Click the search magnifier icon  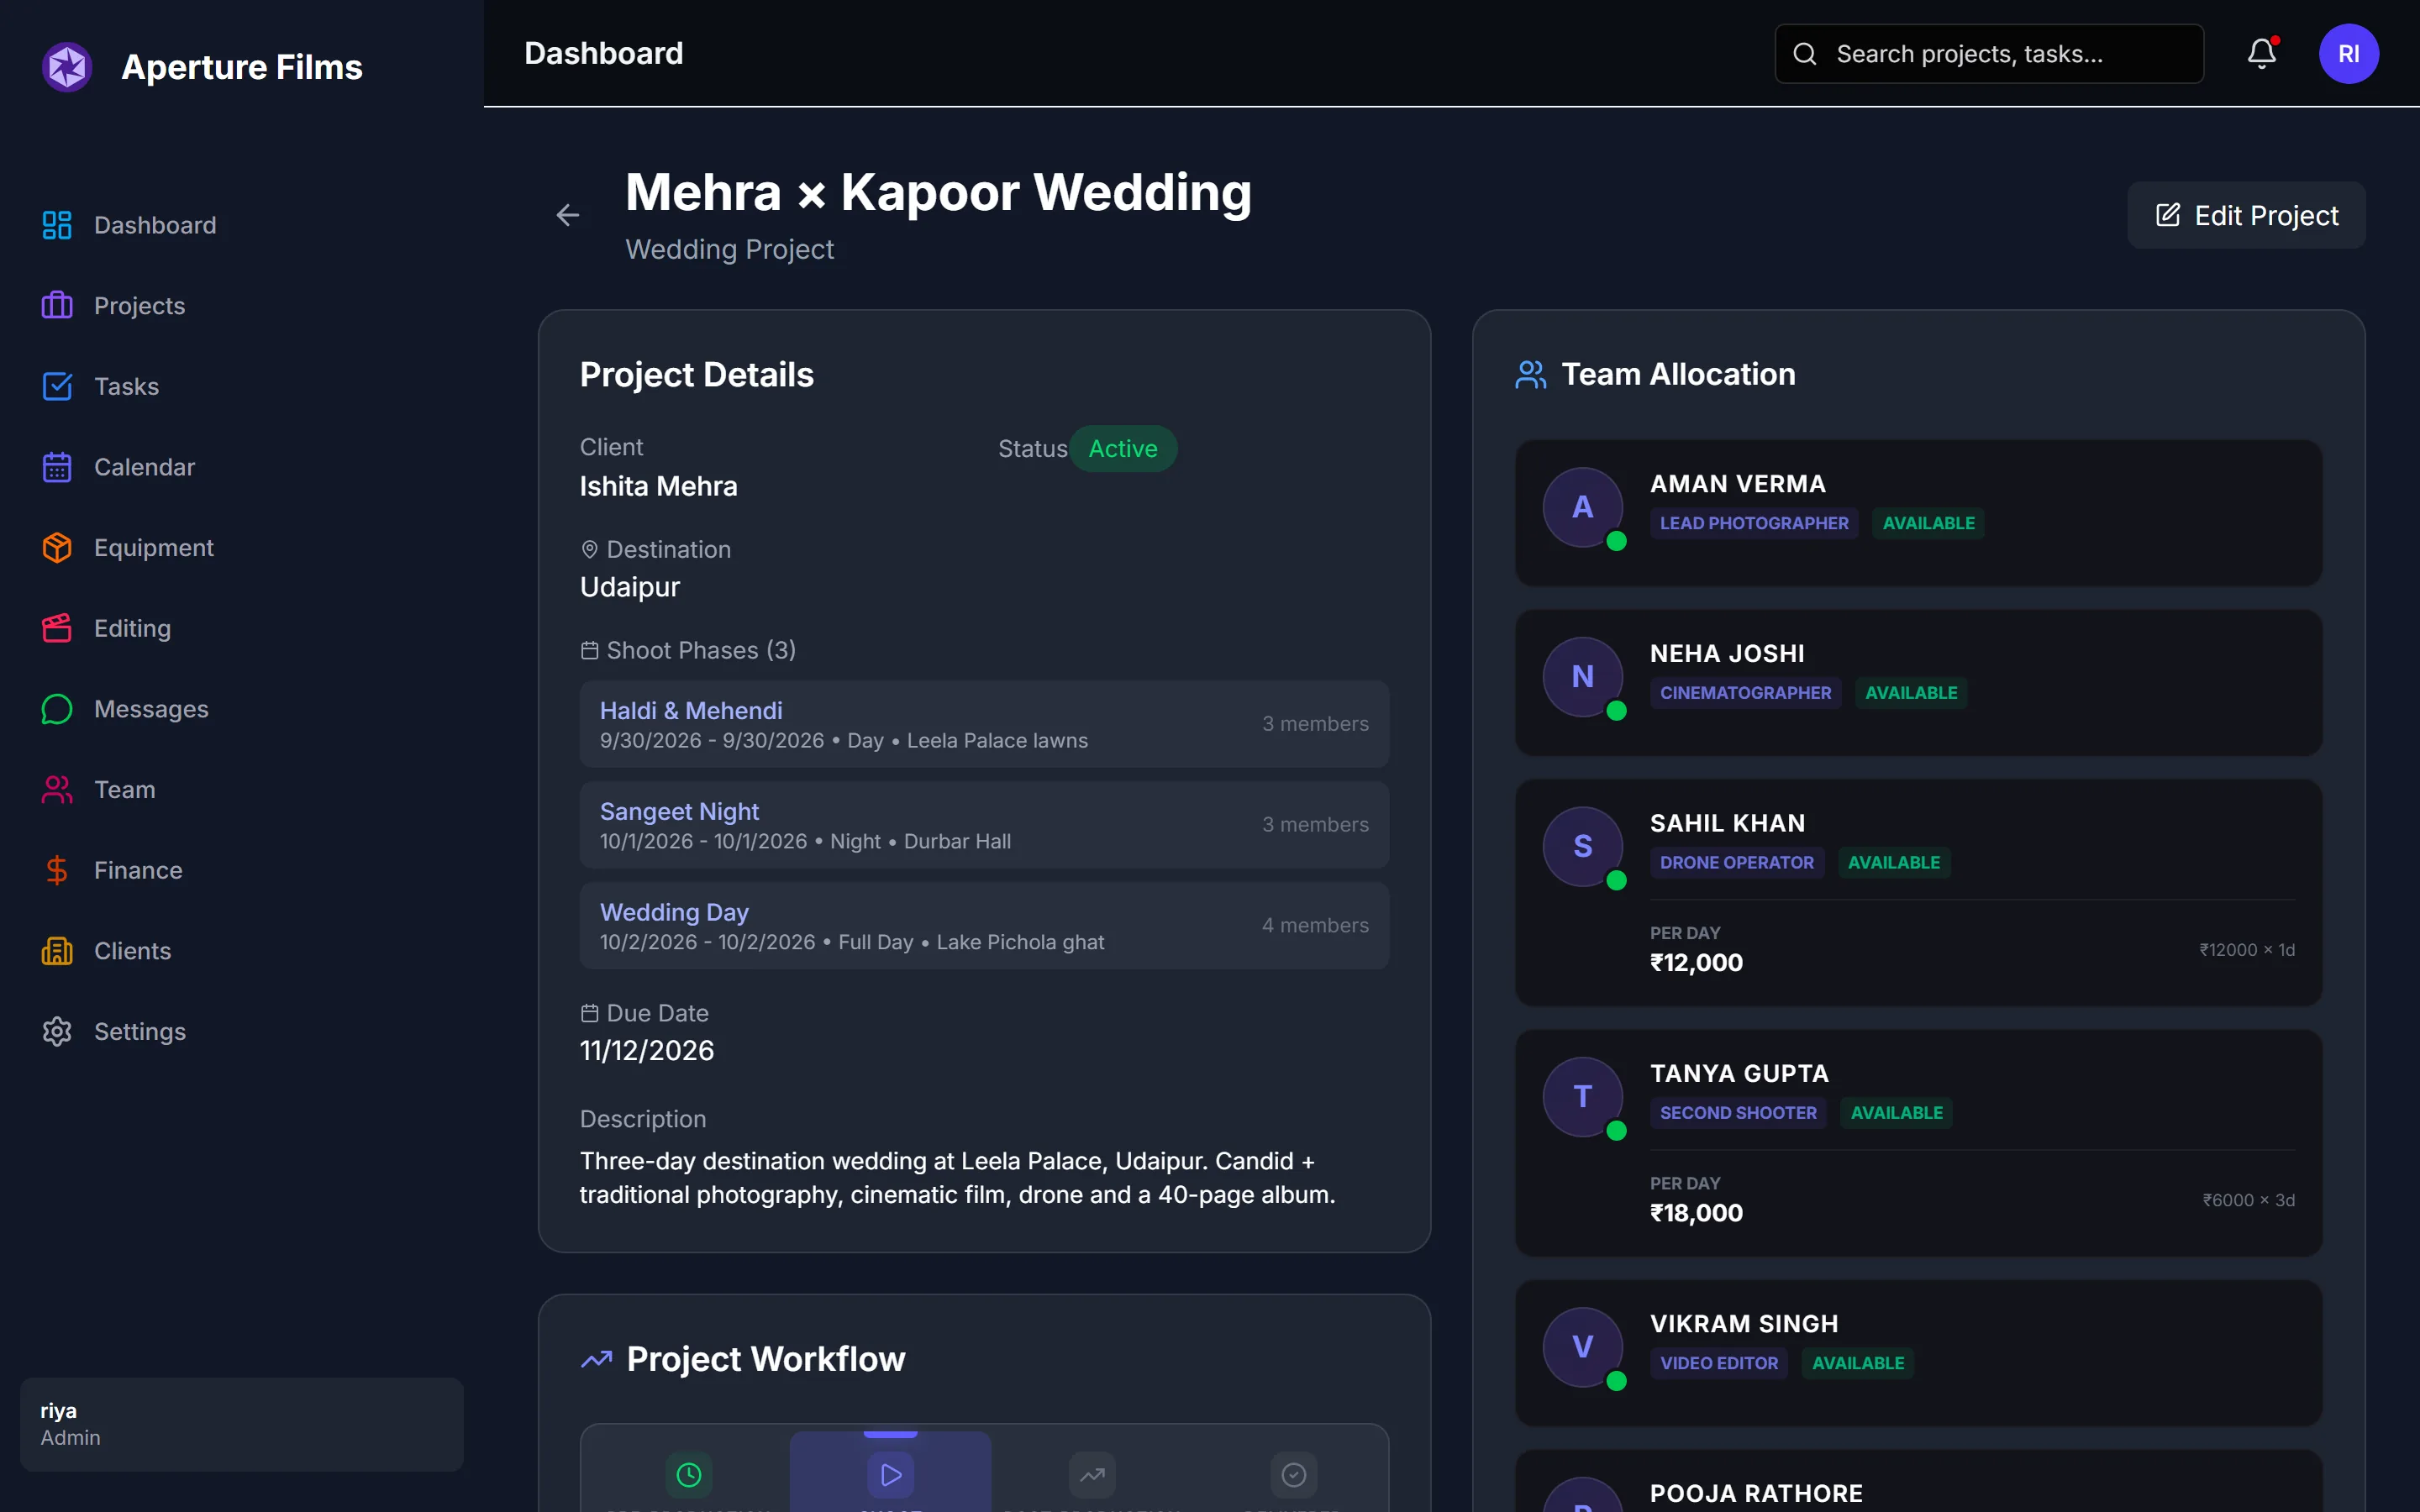tap(1805, 54)
